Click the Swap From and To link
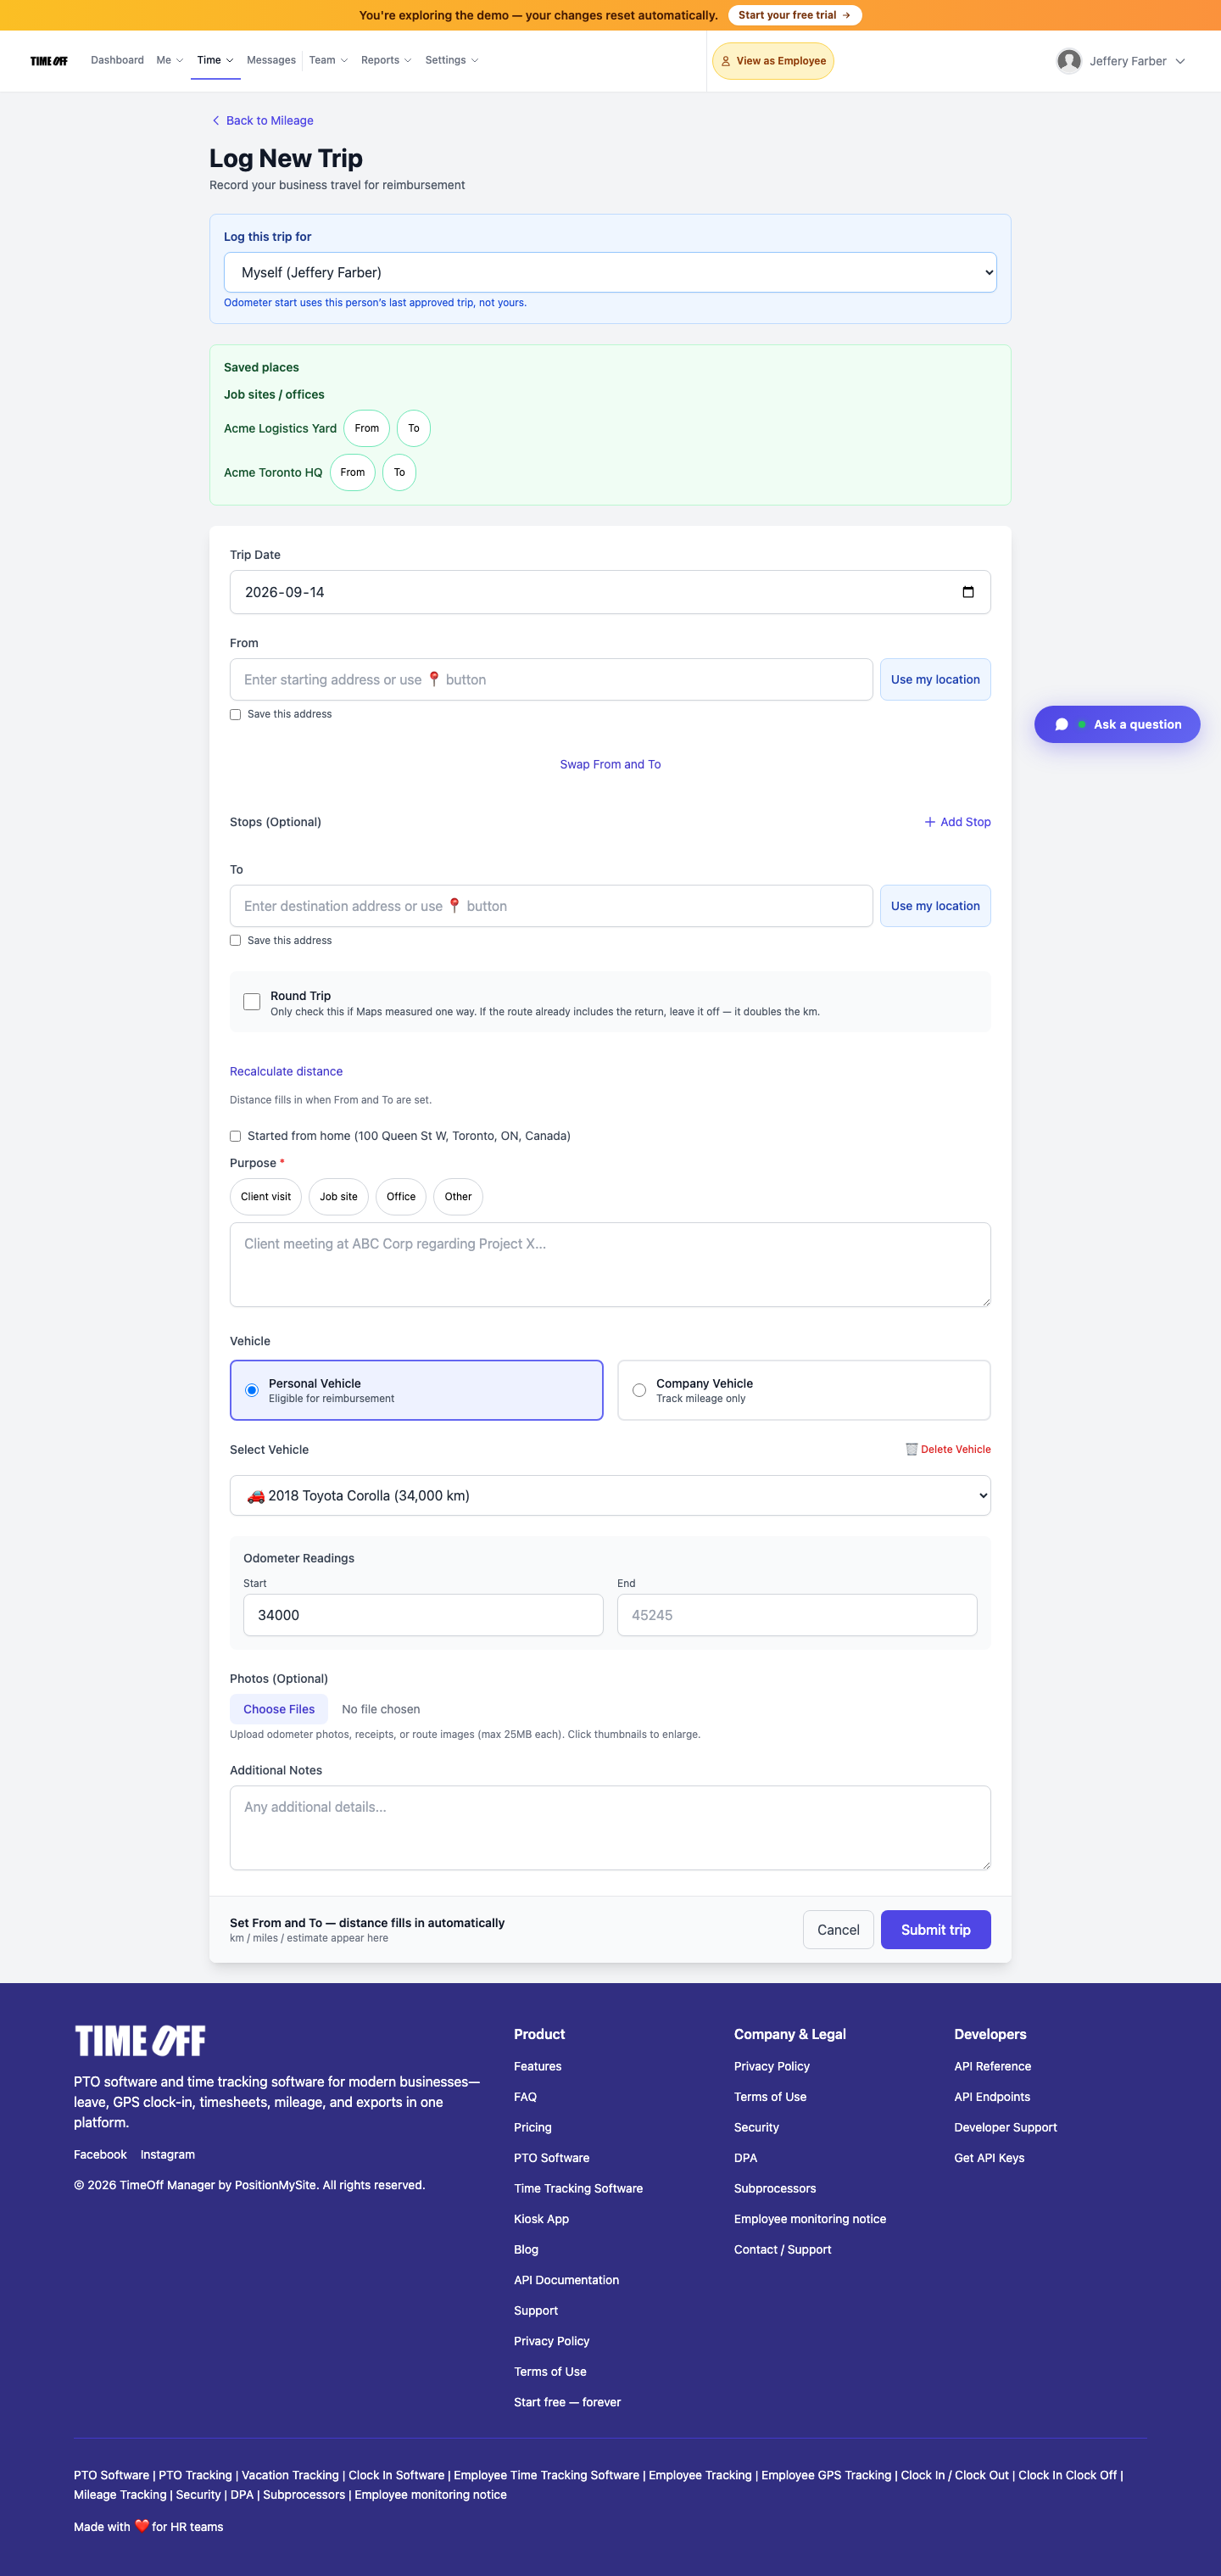Image resolution: width=1221 pixels, height=2576 pixels. click(610, 764)
